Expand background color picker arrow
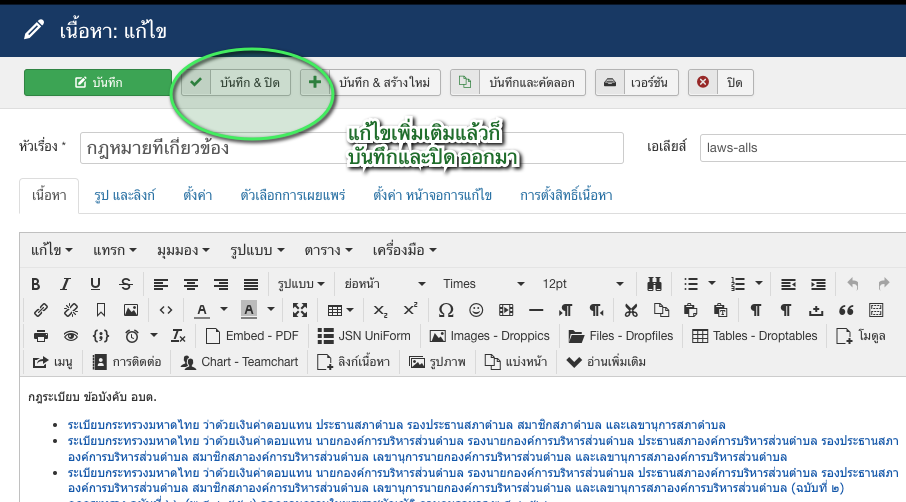Image resolution: width=906 pixels, height=502 pixels. coord(270,310)
